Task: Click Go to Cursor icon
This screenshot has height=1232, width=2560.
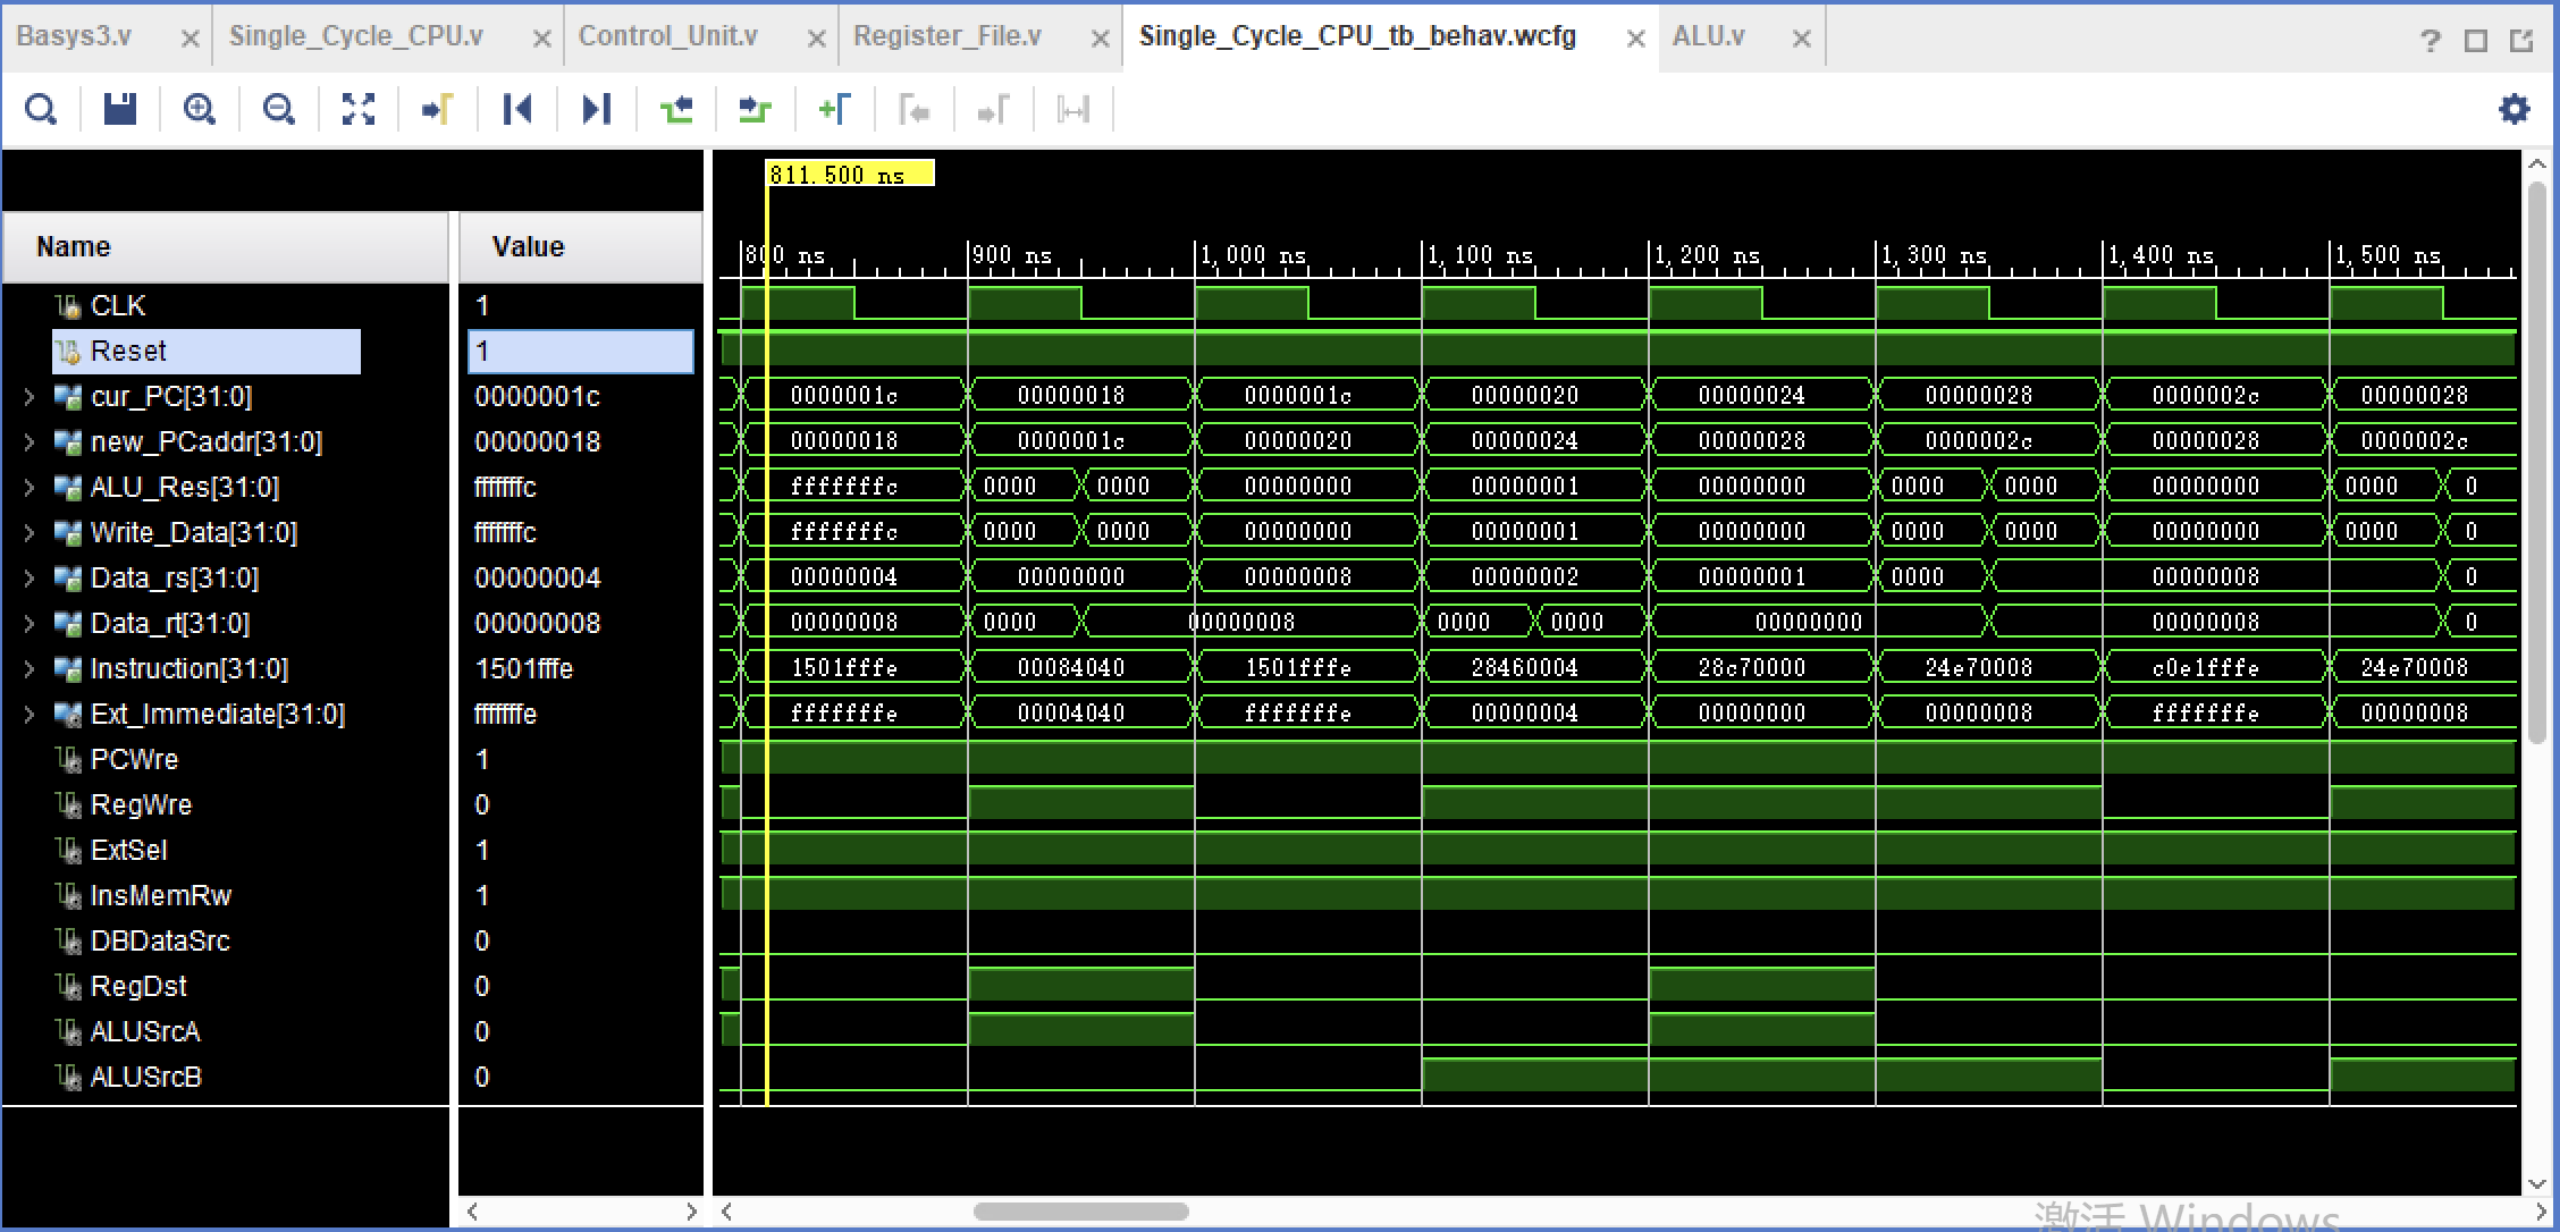Action: 437,109
